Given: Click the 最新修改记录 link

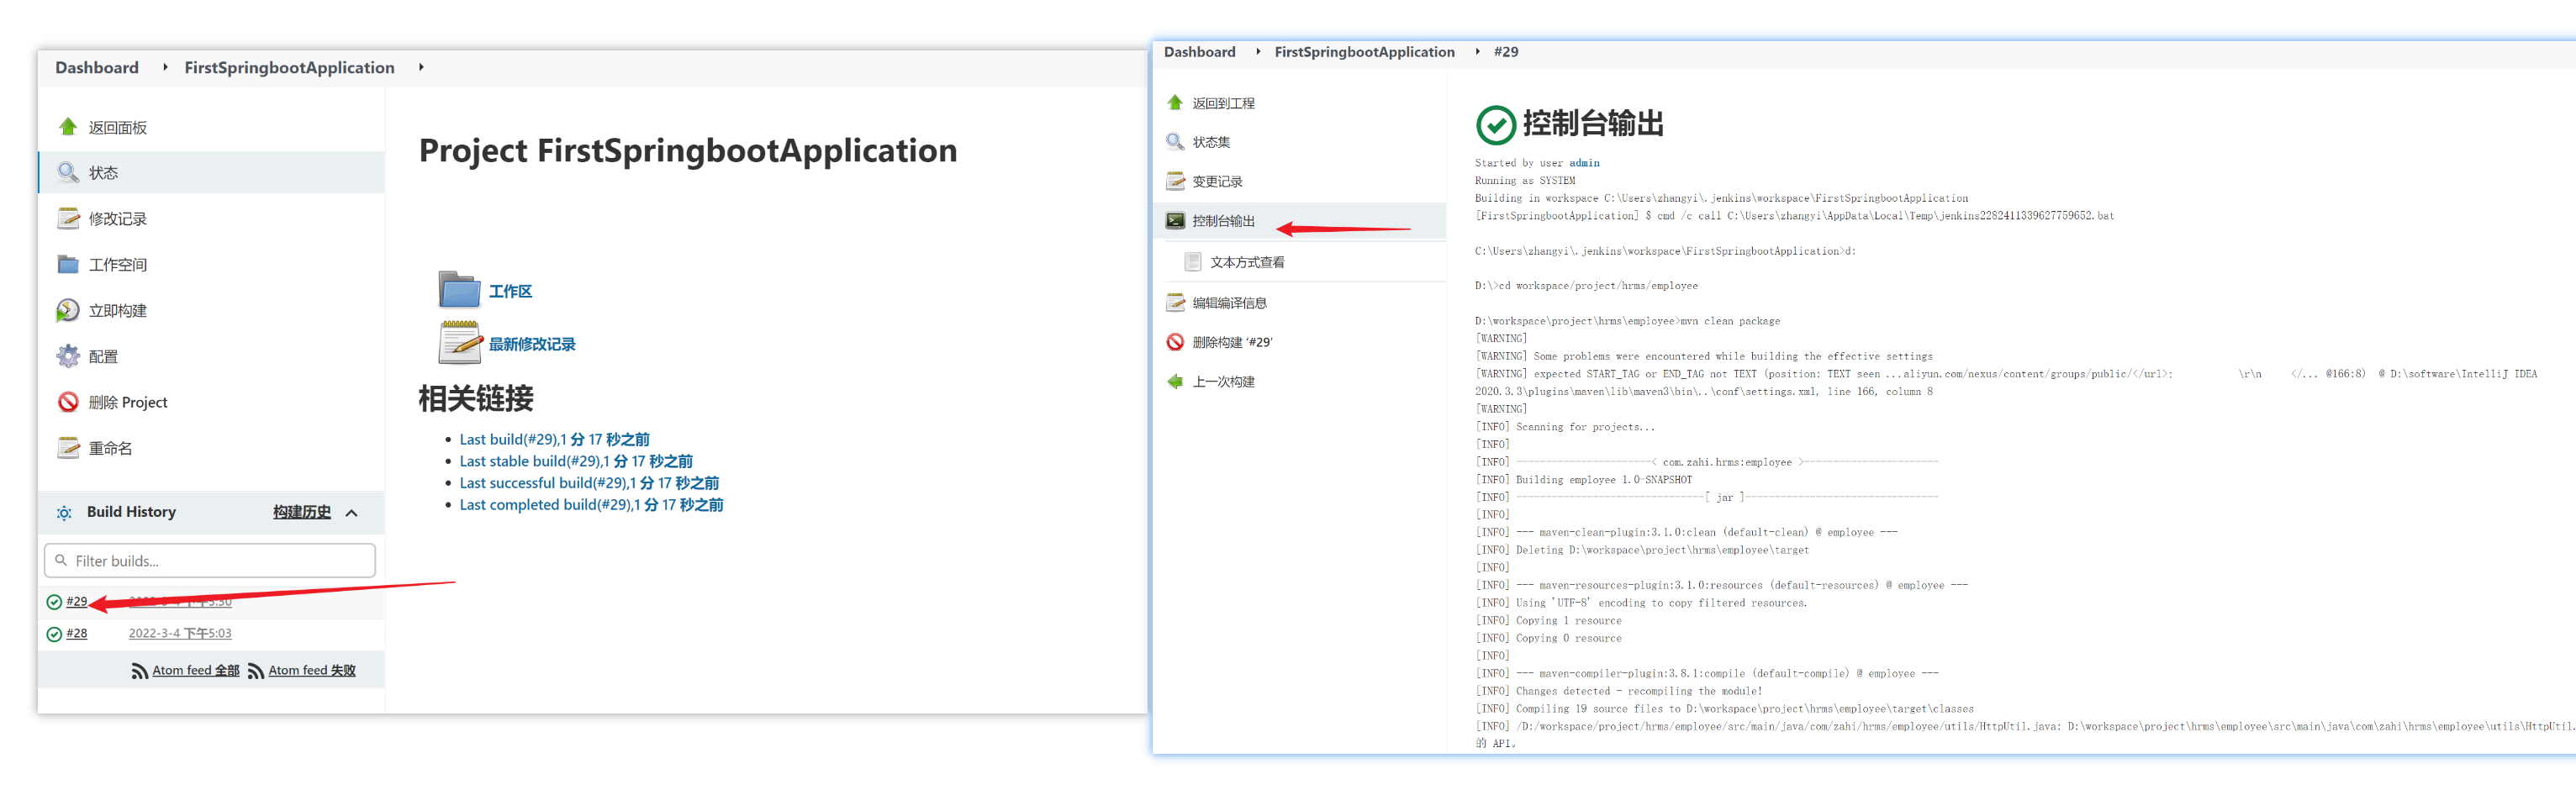Looking at the screenshot, I should click(532, 344).
